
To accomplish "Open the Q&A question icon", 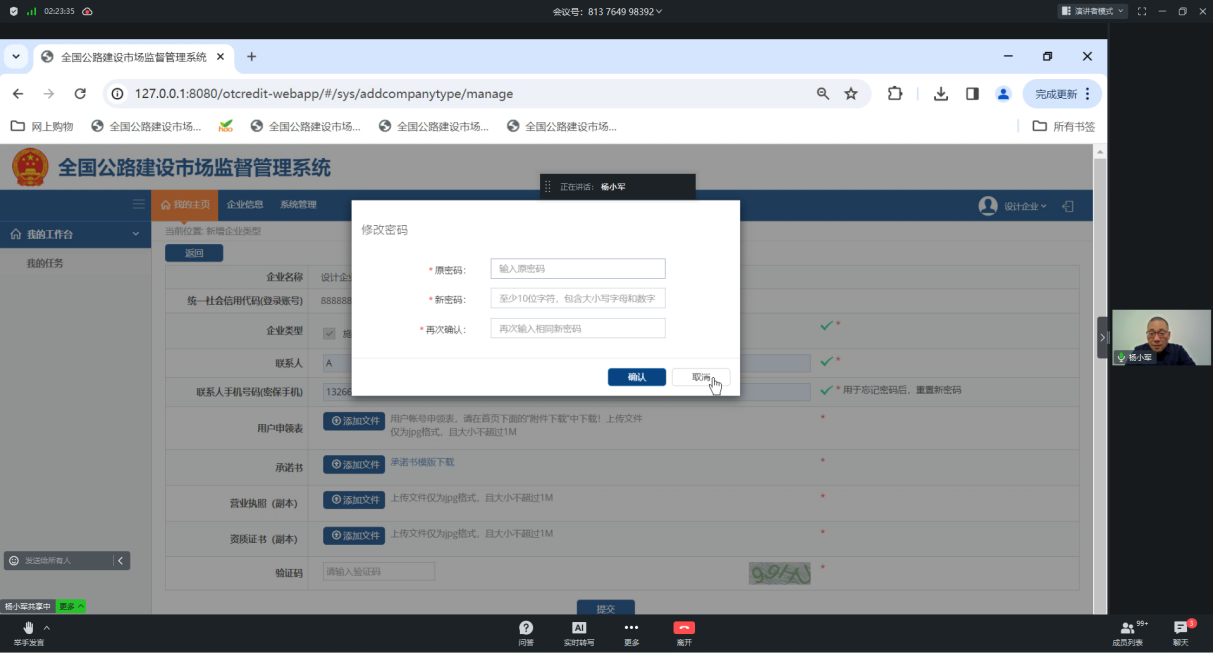I will (526, 628).
